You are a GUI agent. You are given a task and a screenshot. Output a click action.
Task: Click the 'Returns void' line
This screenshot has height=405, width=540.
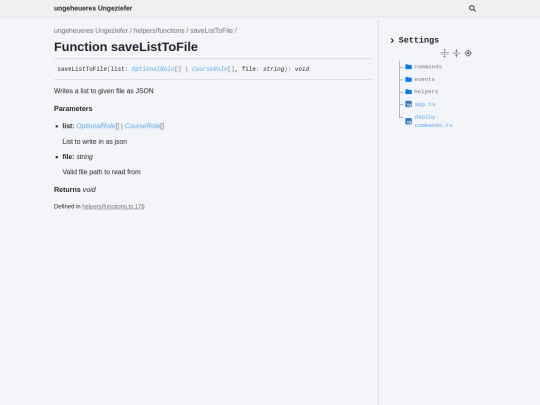[x=75, y=190]
